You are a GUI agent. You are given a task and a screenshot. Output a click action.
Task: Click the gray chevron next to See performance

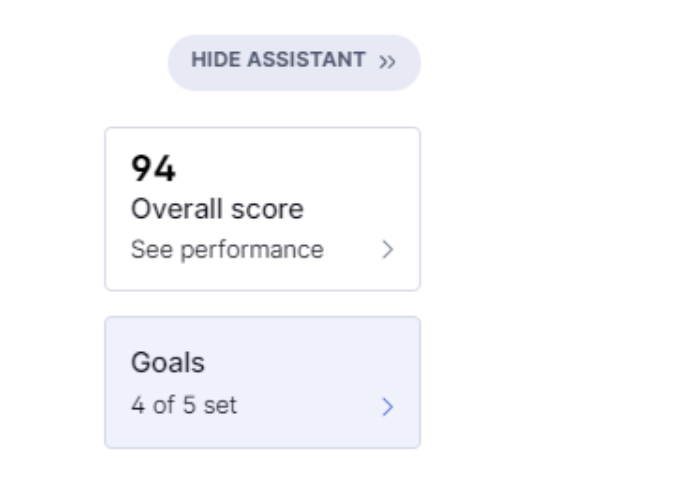388,250
